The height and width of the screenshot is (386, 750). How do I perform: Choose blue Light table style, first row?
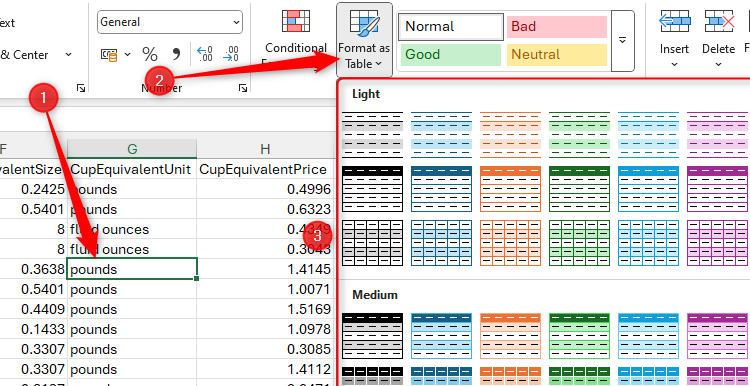(441, 135)
